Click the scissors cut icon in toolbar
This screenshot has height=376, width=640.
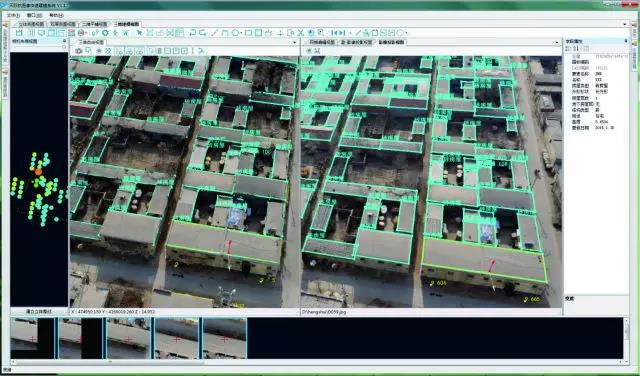coord(301,33)
